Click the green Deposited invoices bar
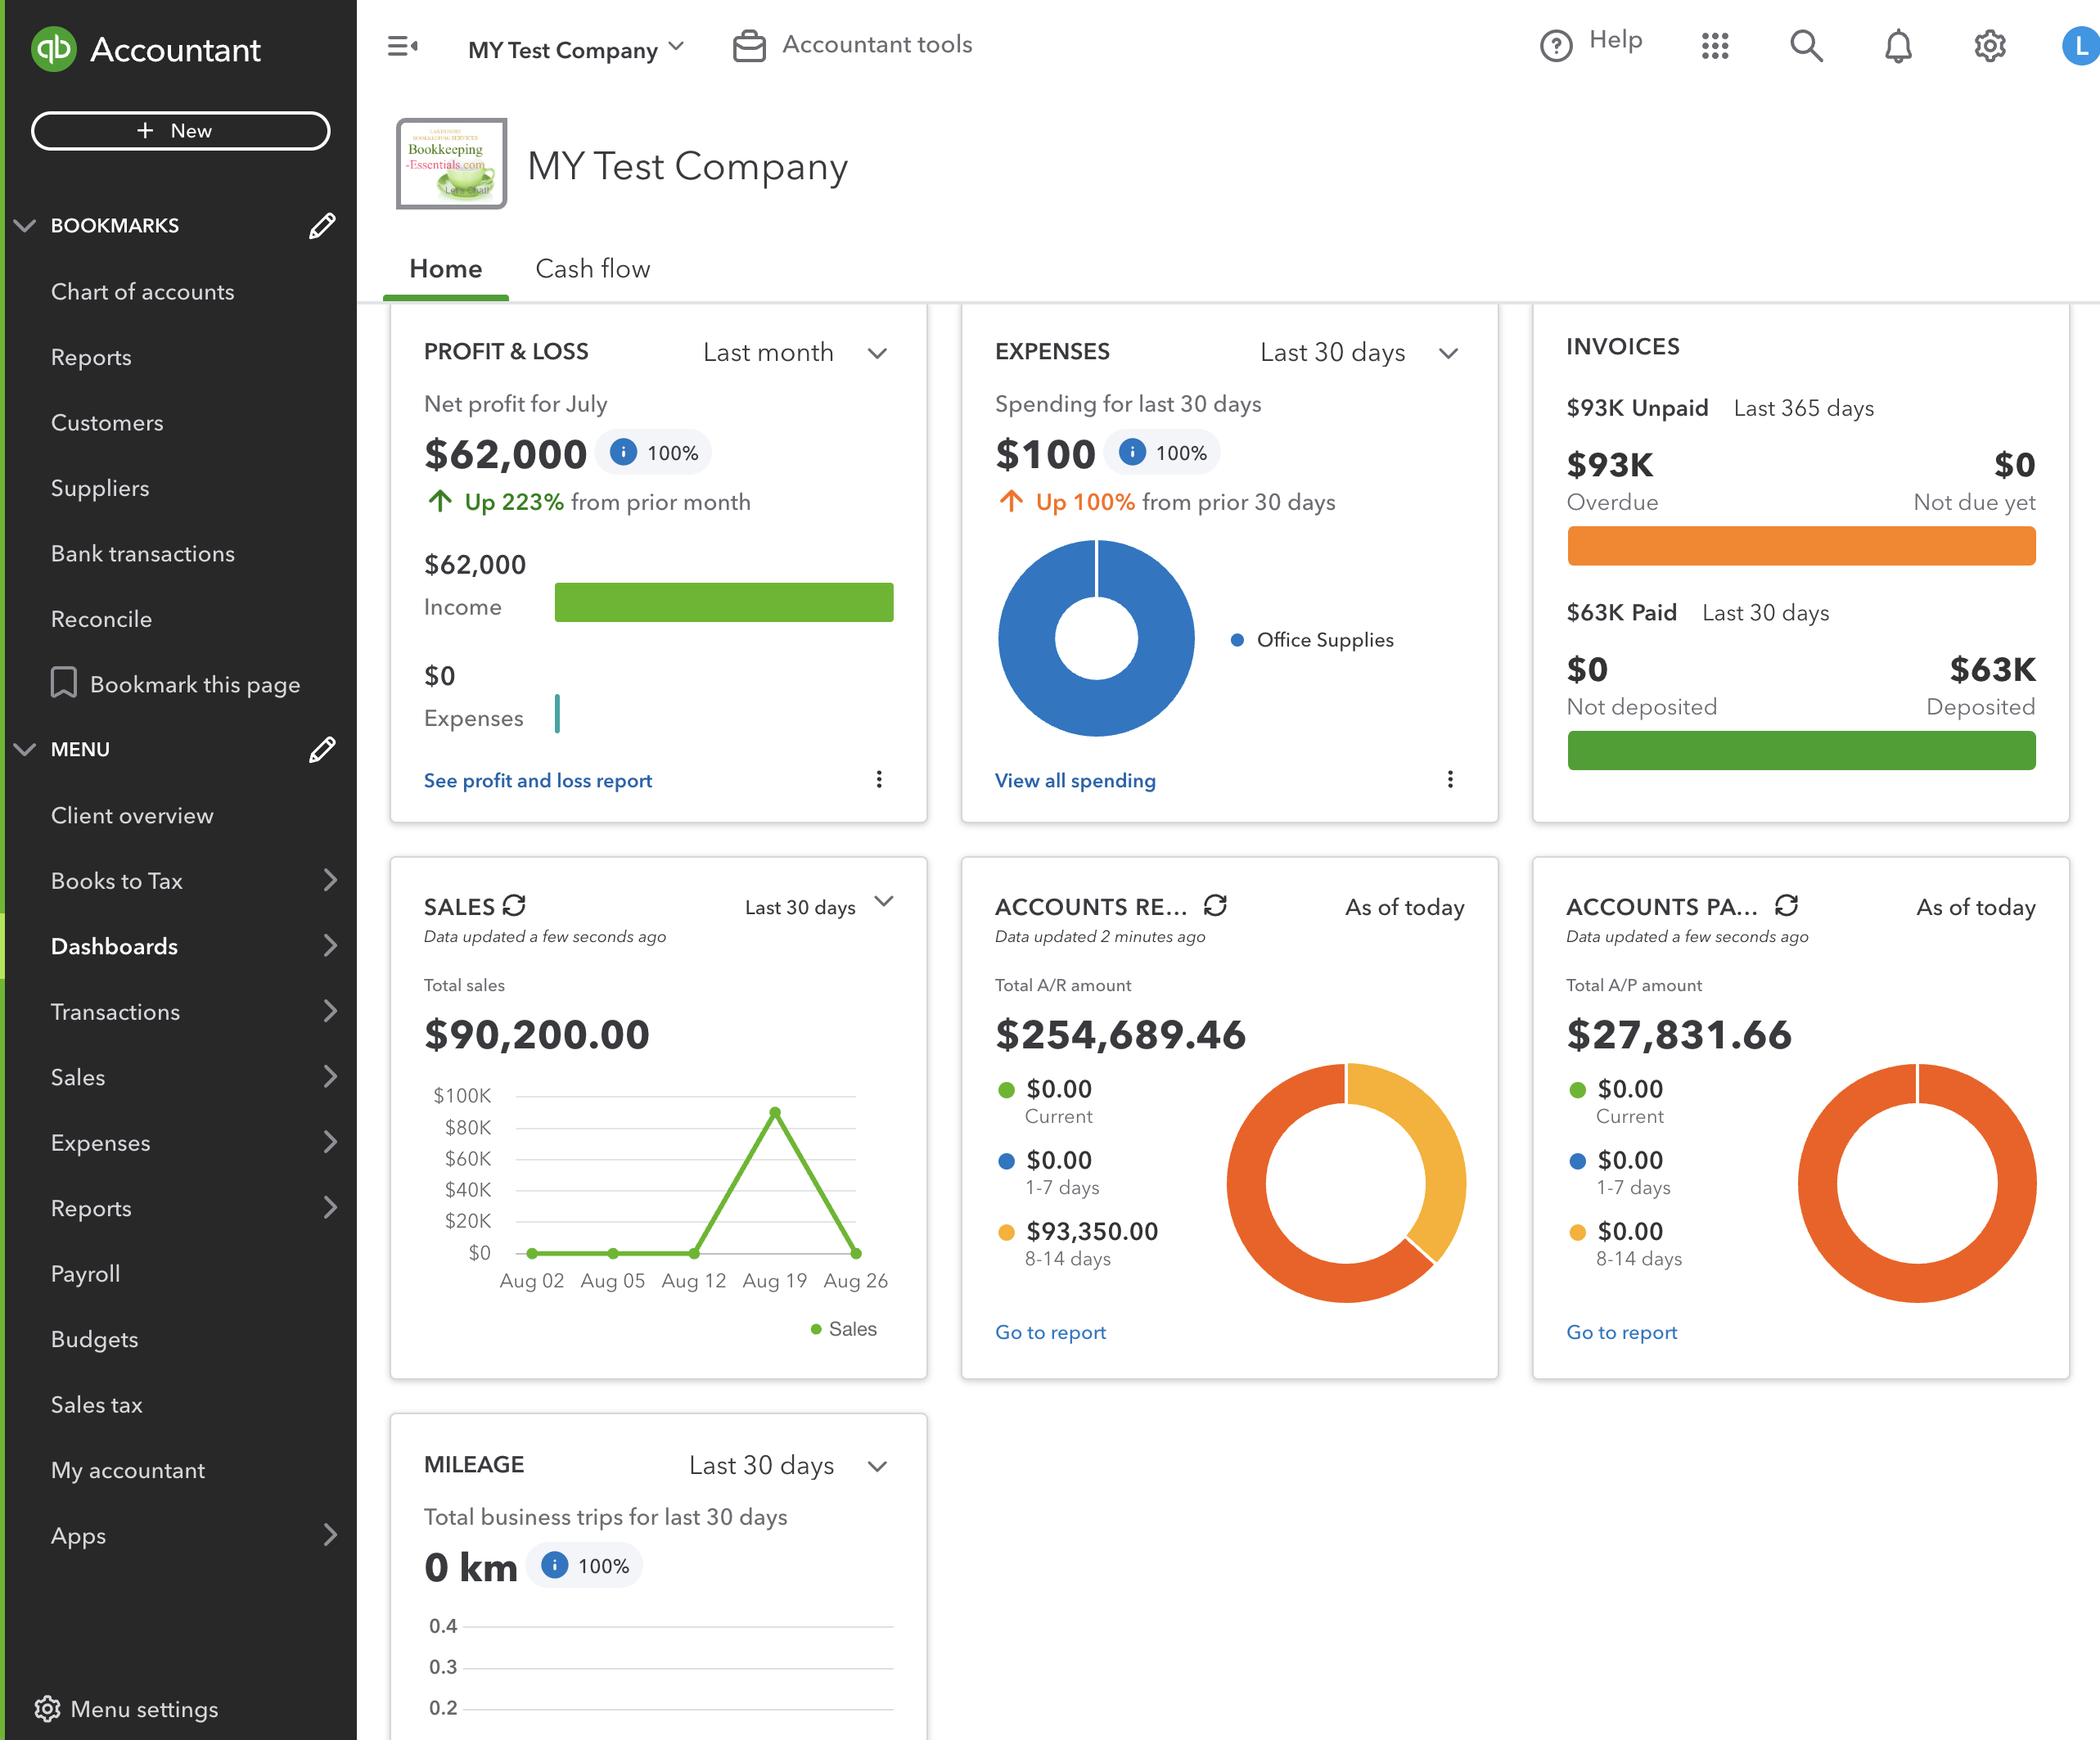 pyautogui.click(x=1801, y=750)
